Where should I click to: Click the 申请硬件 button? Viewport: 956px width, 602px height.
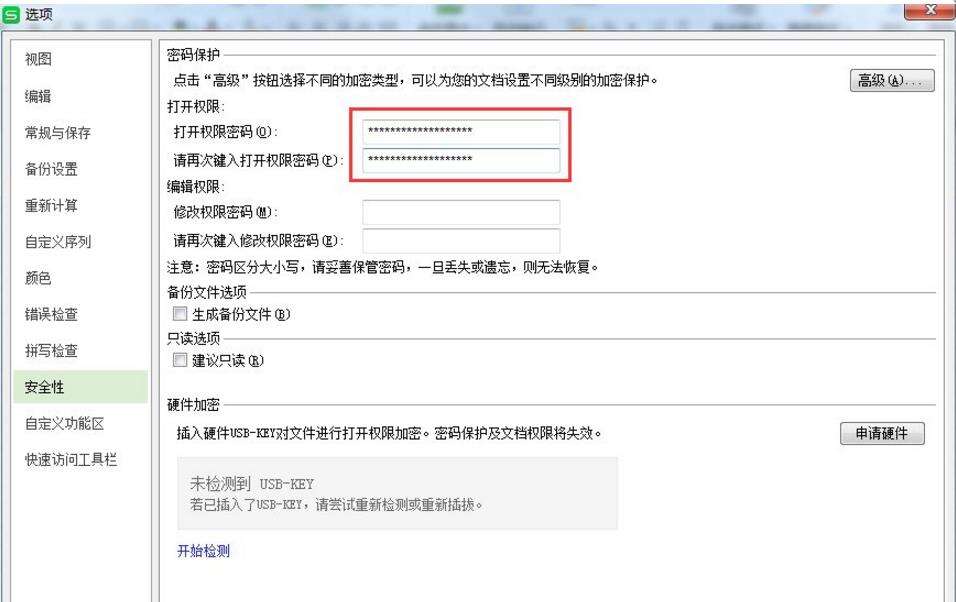882,433
